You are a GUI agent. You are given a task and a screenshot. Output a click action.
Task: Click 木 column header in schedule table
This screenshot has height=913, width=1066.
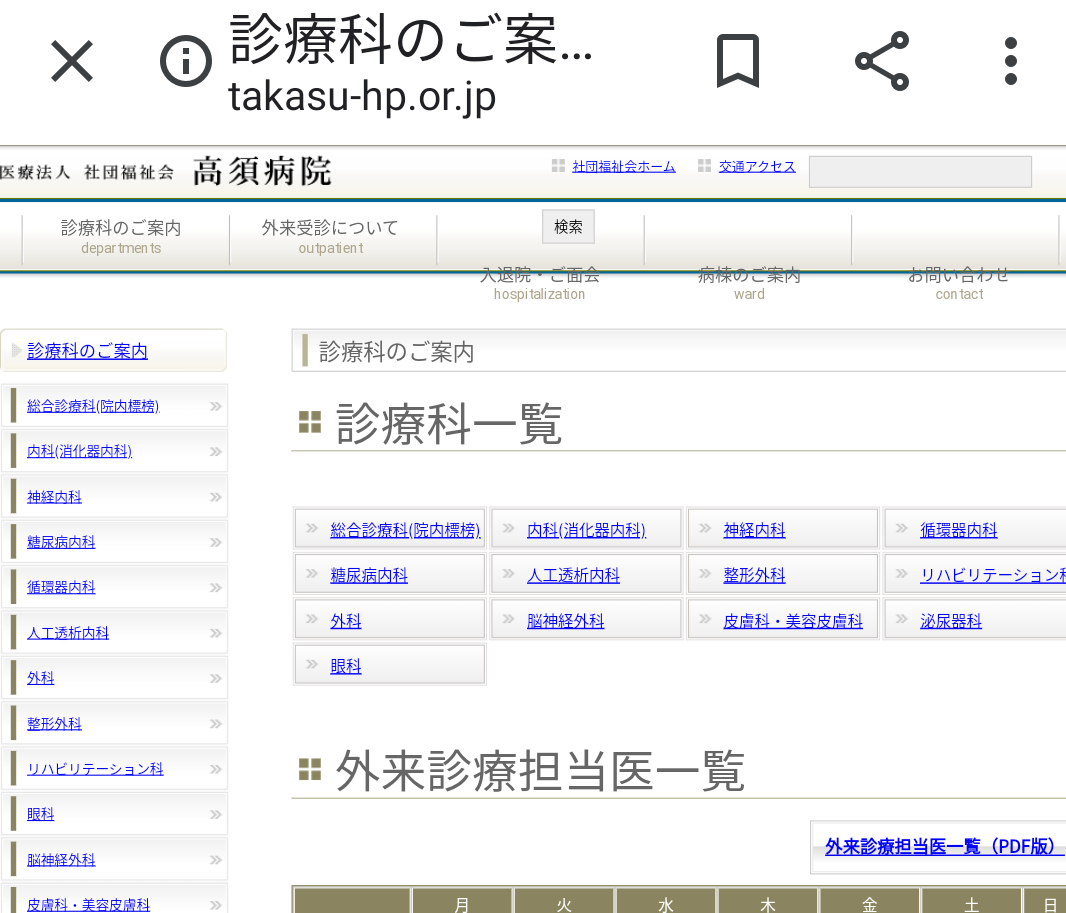click(768, 903)
